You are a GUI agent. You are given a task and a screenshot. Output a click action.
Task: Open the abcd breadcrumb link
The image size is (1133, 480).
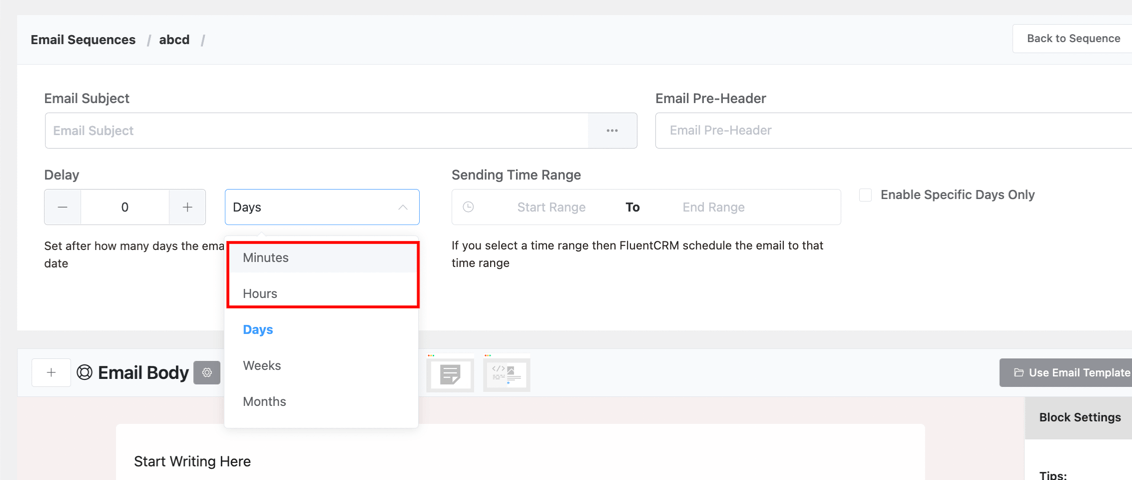pos(174,40)
